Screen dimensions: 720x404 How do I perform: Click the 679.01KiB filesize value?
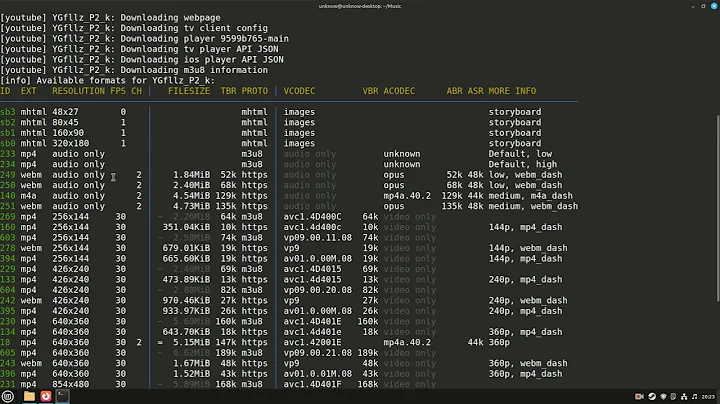click(x=186, y=248)
